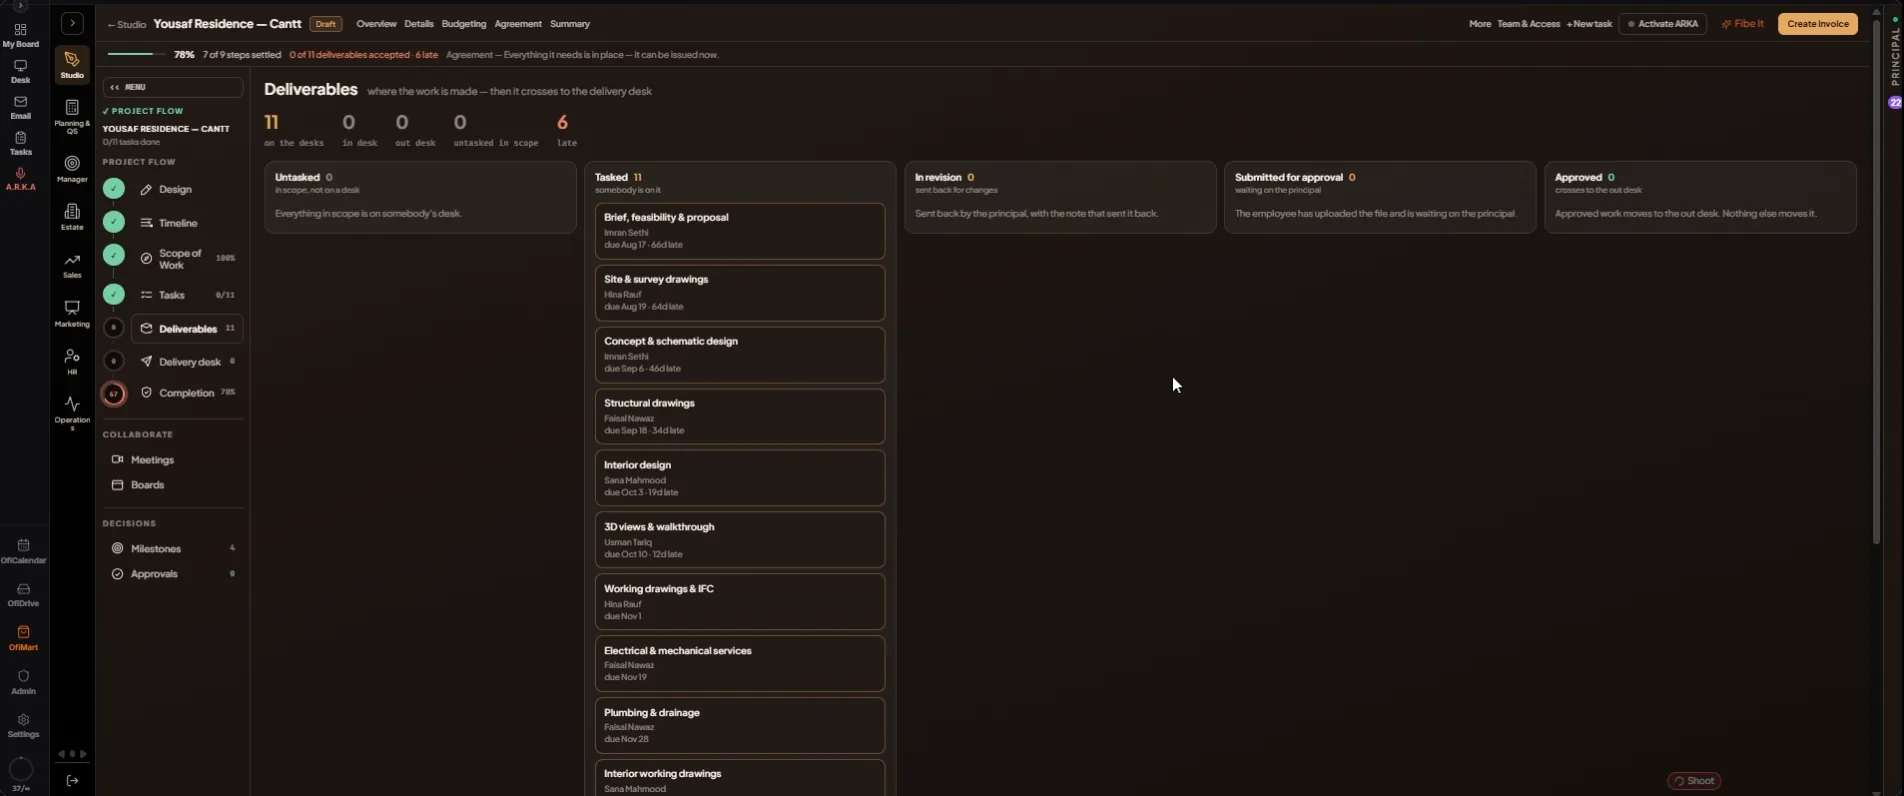
Task: Switch to the Overview tab
Action: pos(376,24)
